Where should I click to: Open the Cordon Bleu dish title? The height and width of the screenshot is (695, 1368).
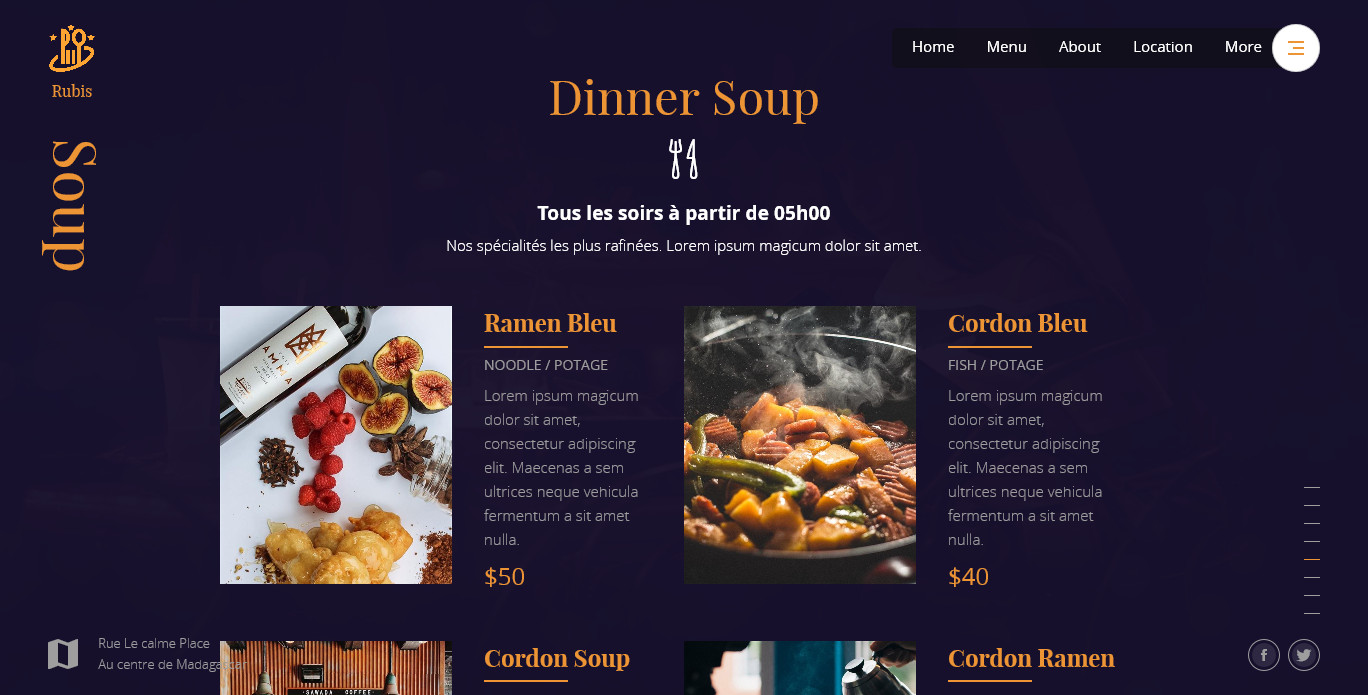(1017, 323)
